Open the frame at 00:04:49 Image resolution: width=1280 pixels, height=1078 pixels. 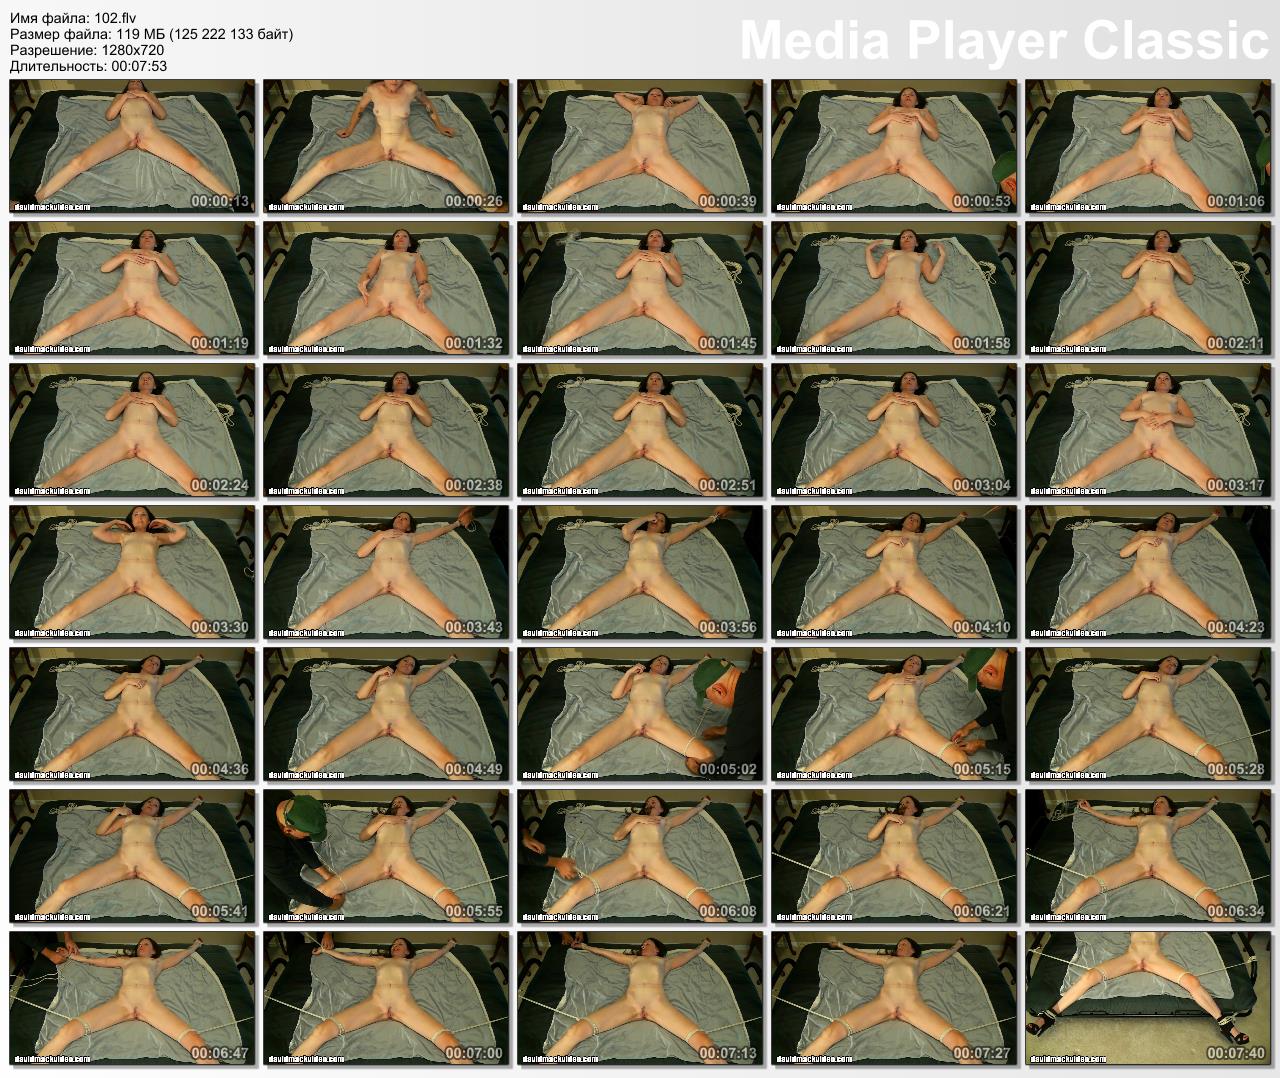(386, 715)
